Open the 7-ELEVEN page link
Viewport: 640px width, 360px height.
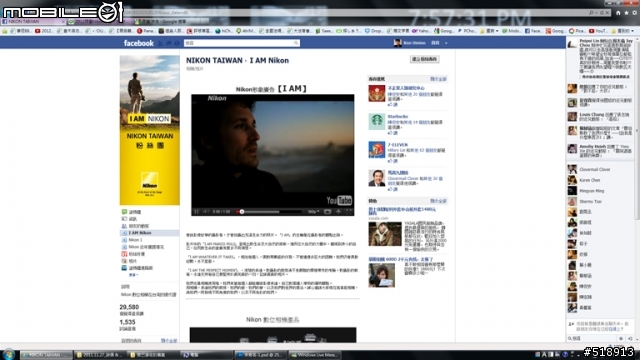[398, 144]
